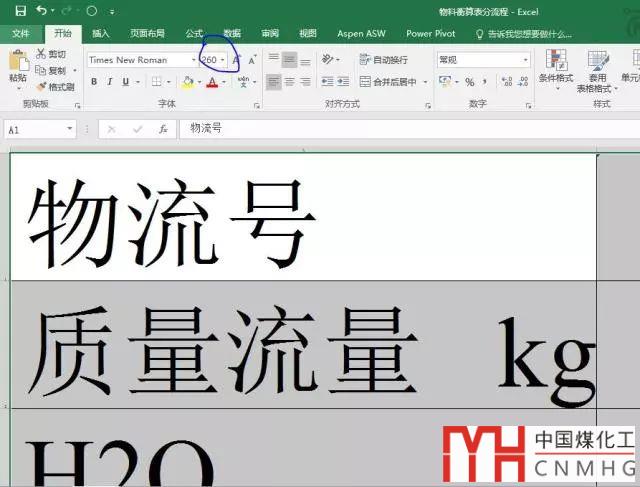640x487 pixels.
Task: Click 格式刷 (Format Painter)
Action: point(56,87)
